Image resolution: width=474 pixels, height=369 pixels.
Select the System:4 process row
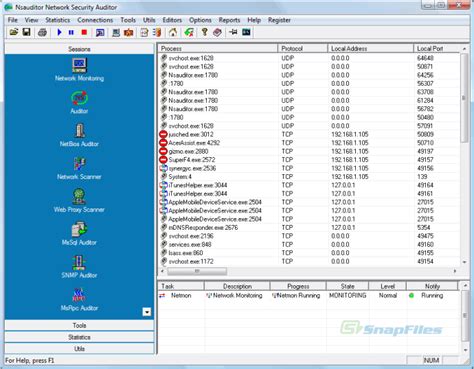pos(309,177)
